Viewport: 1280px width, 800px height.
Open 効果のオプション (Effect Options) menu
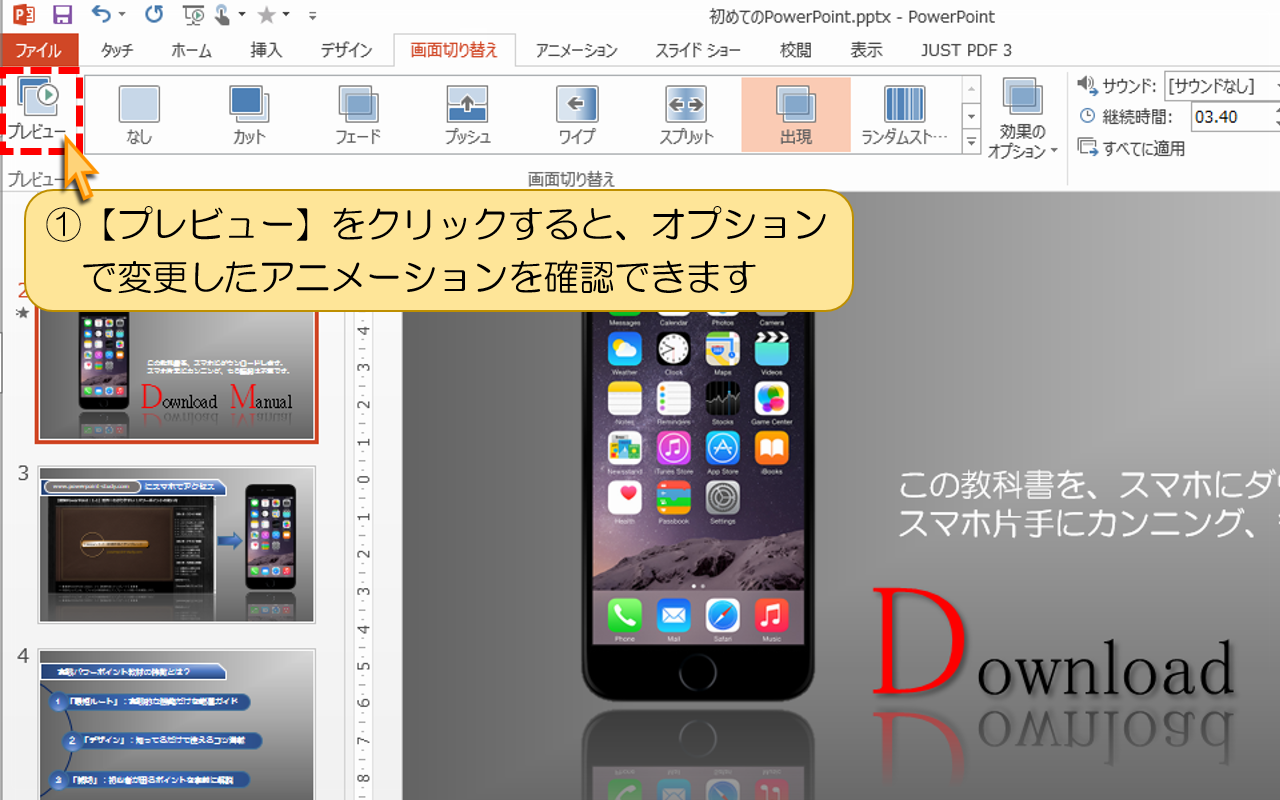pyautogui.click(x=1022, y=118)
